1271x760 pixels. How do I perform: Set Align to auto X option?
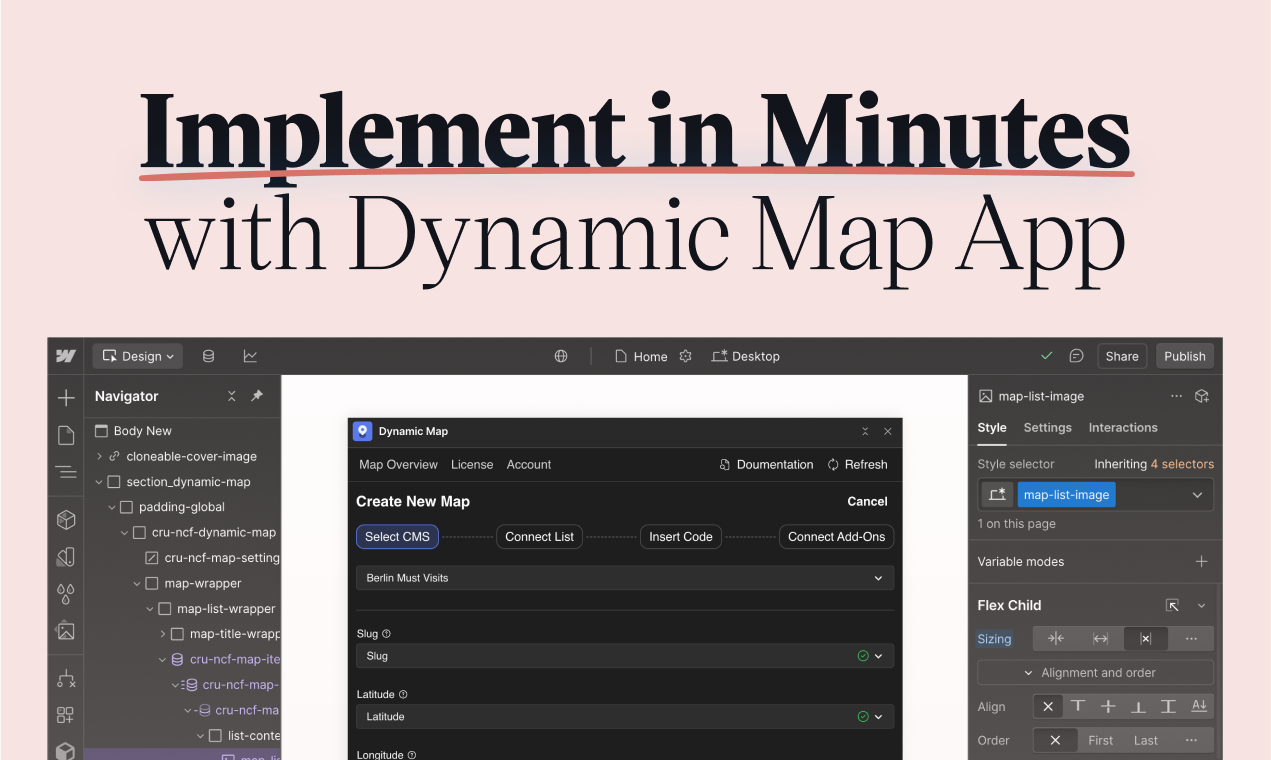coord(1048,706)
